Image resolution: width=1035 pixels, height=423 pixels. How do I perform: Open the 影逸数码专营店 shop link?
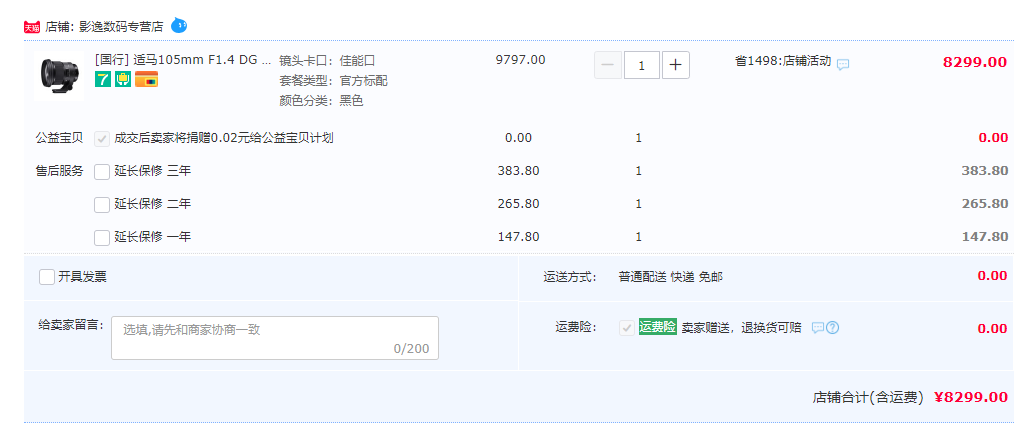tap(121, 27)
